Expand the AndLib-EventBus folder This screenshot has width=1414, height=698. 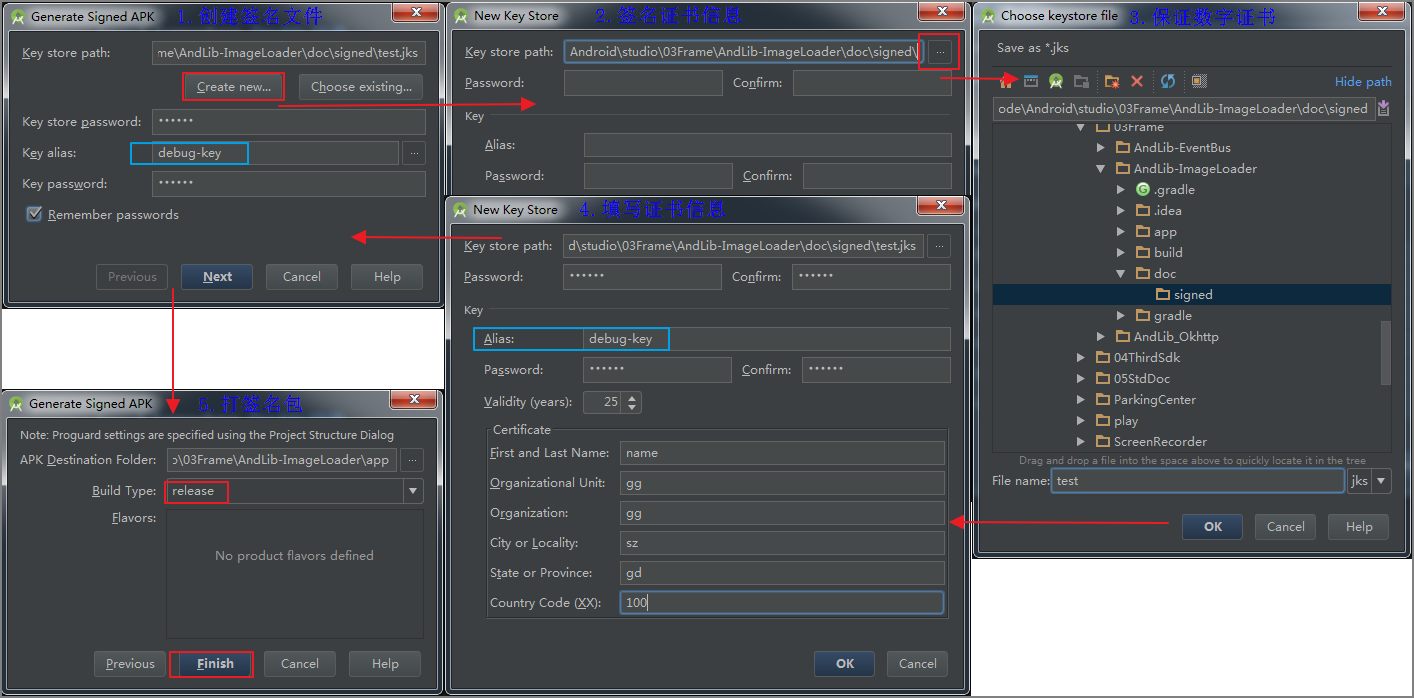pos(1101,148)
